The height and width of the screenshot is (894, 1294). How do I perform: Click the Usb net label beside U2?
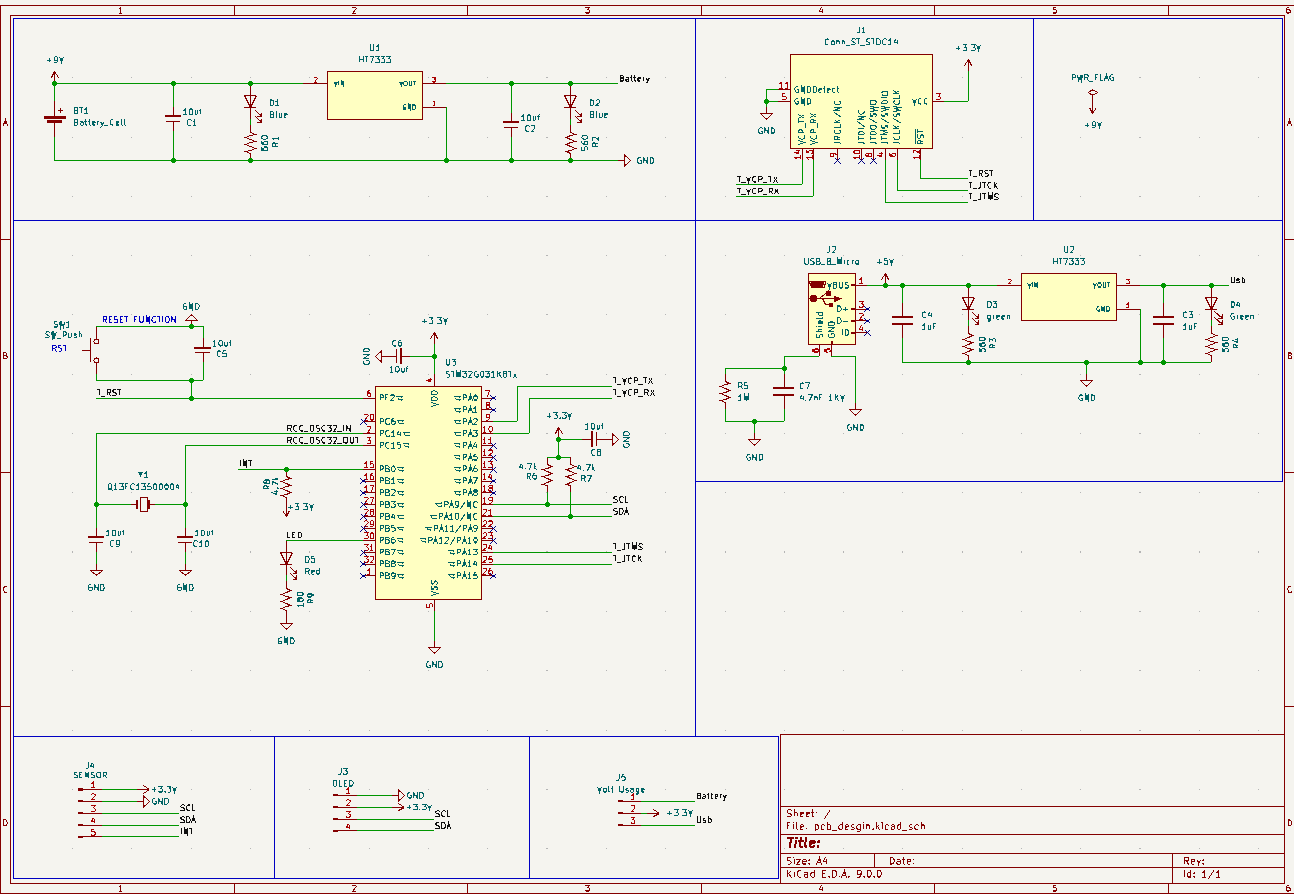click(x=1237, y=280)
